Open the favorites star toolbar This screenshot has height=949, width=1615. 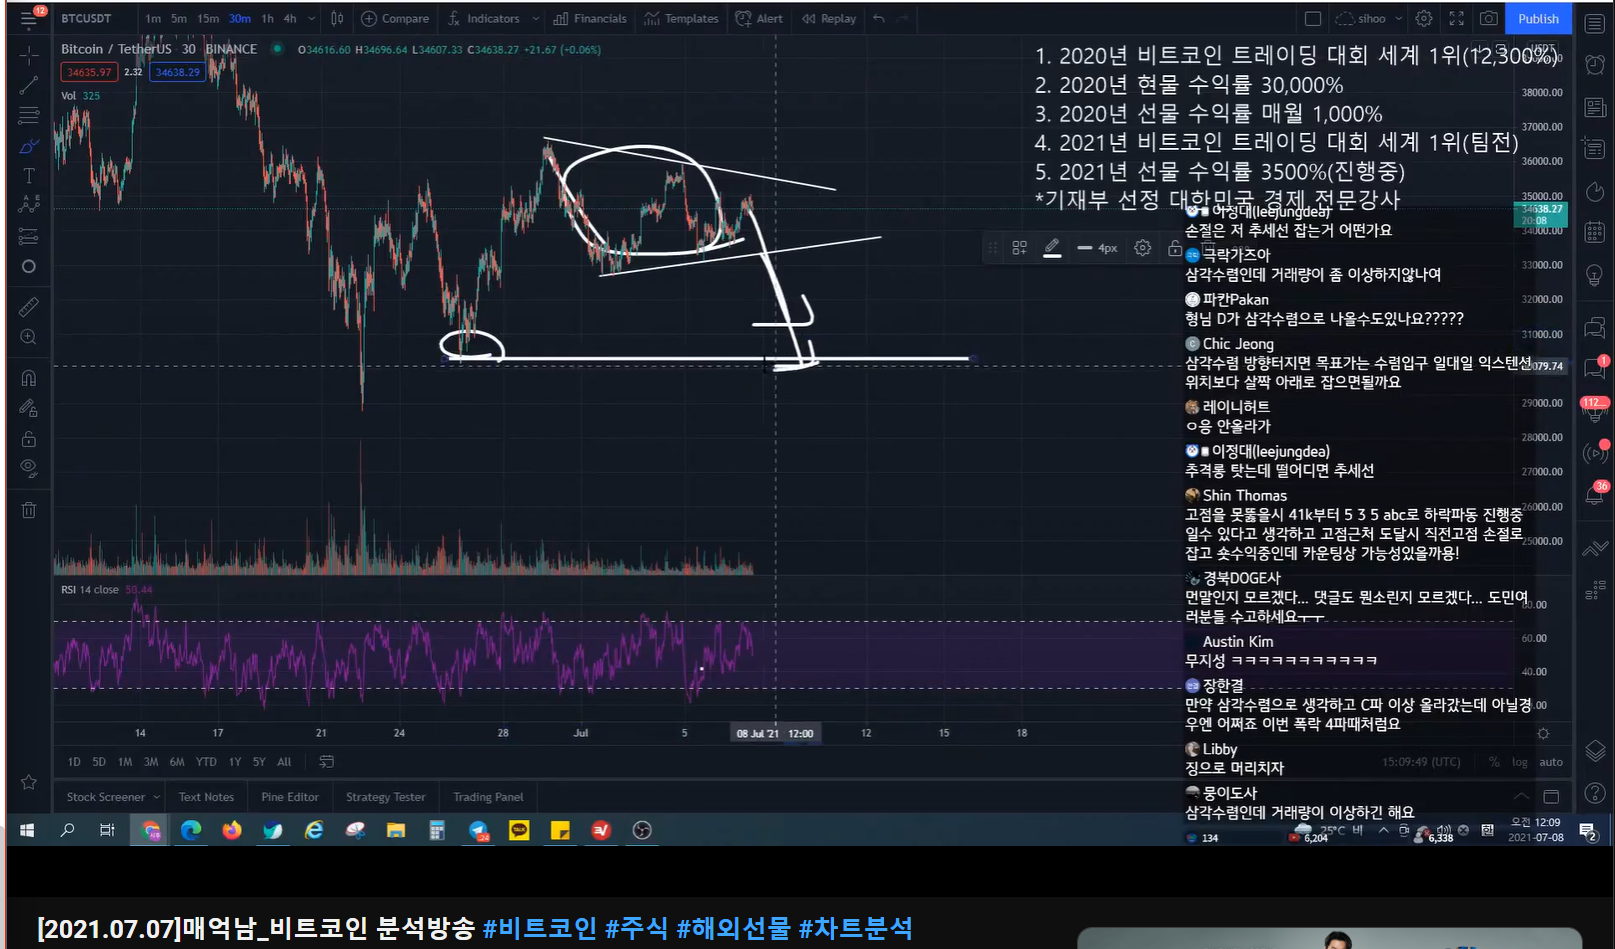(x=29, y=782)
